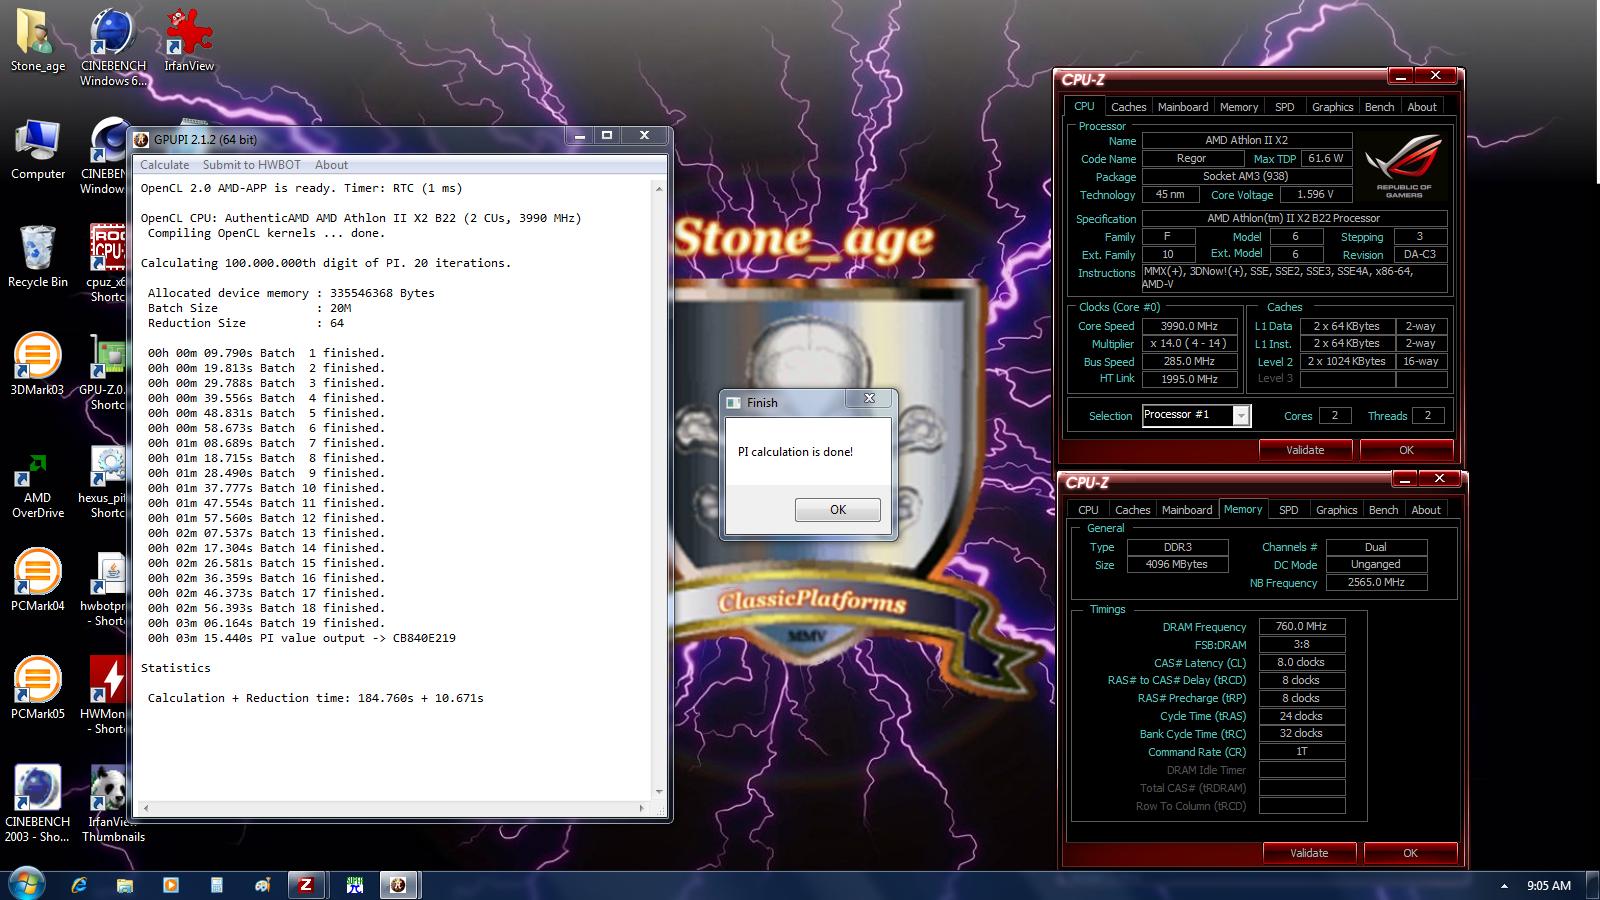Show hidden tray icons arrow
1600x900 pixels.
point(1504,886)
